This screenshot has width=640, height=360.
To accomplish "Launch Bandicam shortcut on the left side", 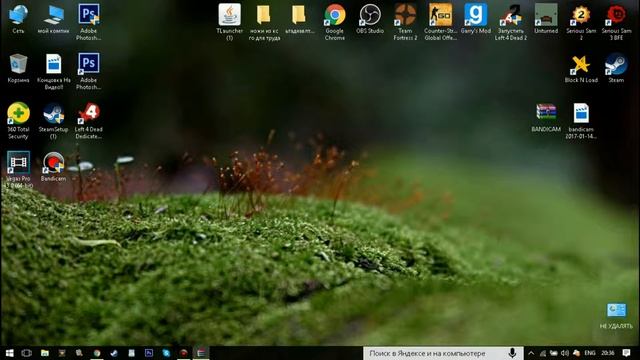I will point(53,167).
